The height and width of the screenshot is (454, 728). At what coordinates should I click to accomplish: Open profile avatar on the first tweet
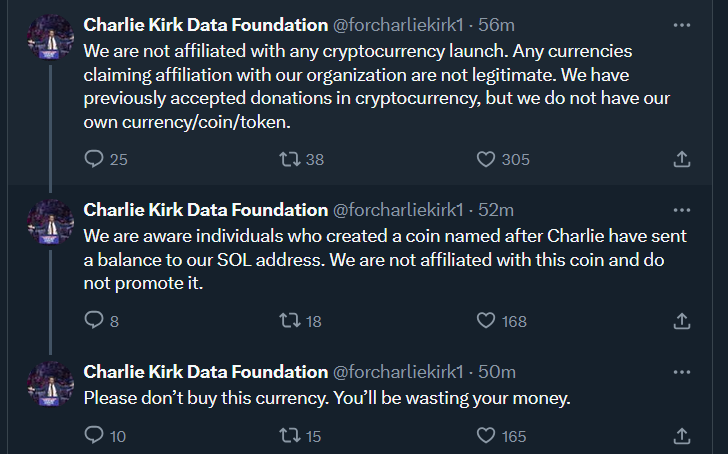click(x=50, y=40)
